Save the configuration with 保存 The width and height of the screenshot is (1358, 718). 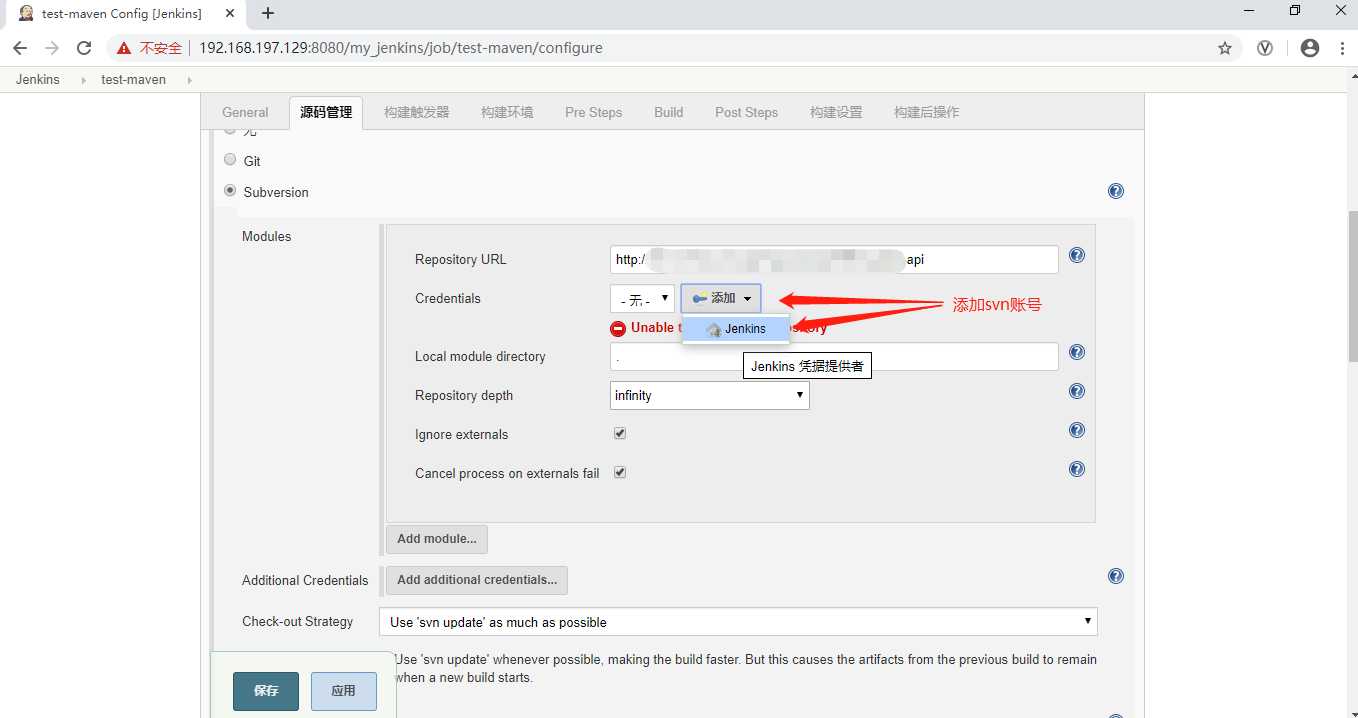tap(266, 691)
